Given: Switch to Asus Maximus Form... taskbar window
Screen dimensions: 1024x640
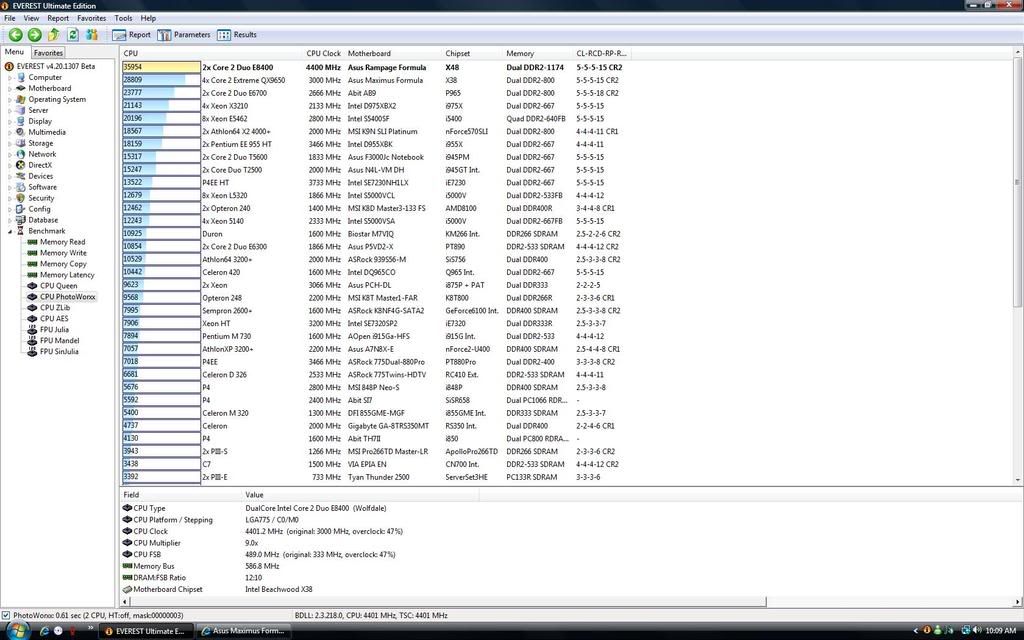Looking at the screenshot, I should point(244,631).
